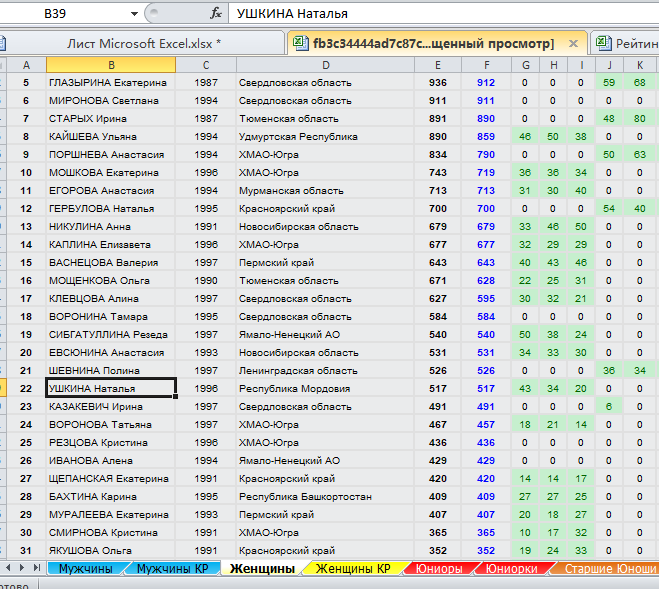659x589 pixels.
Task: Open the Женщины КР sheet tab
Action: click(353, 568)
